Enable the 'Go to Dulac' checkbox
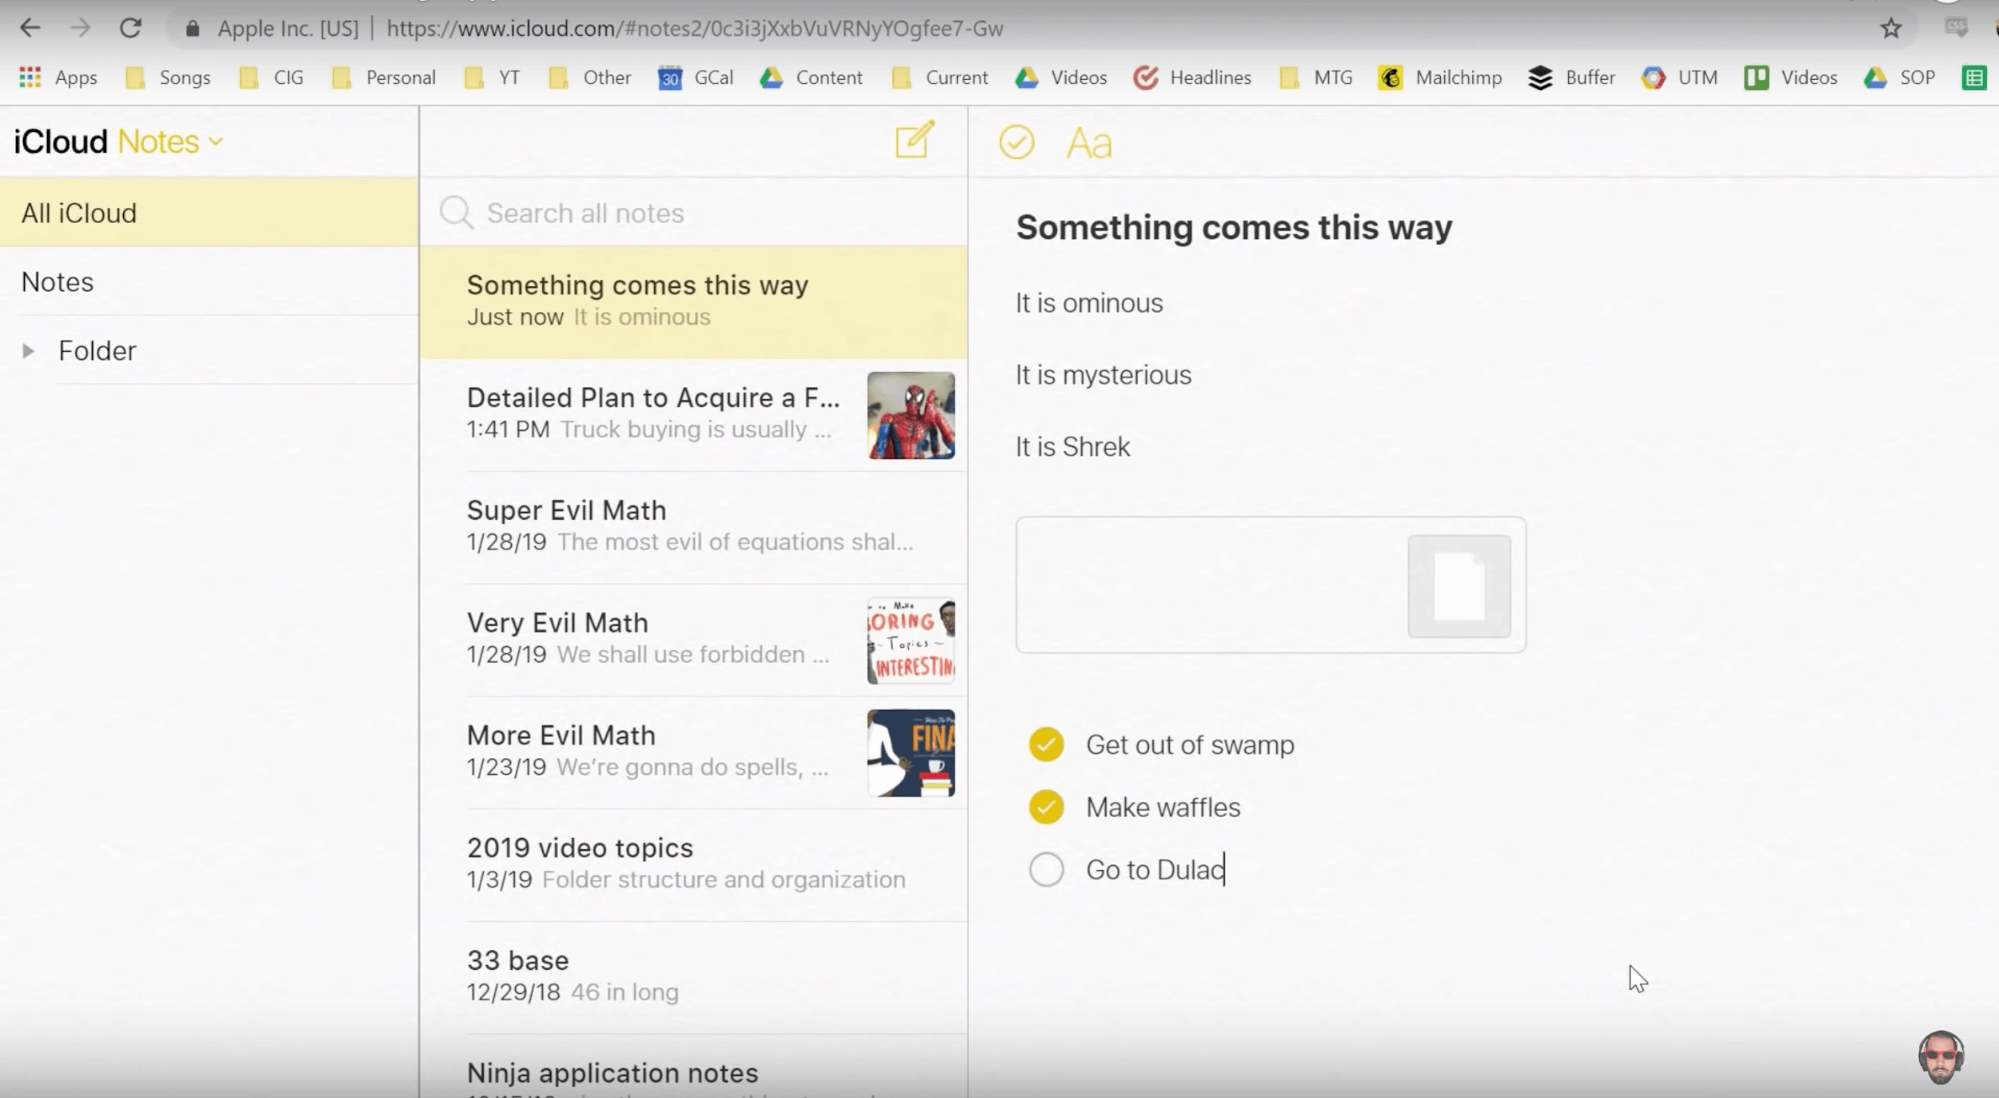The width and height of the screenshot is (1999, 1098). click(x=1047, y=869)
